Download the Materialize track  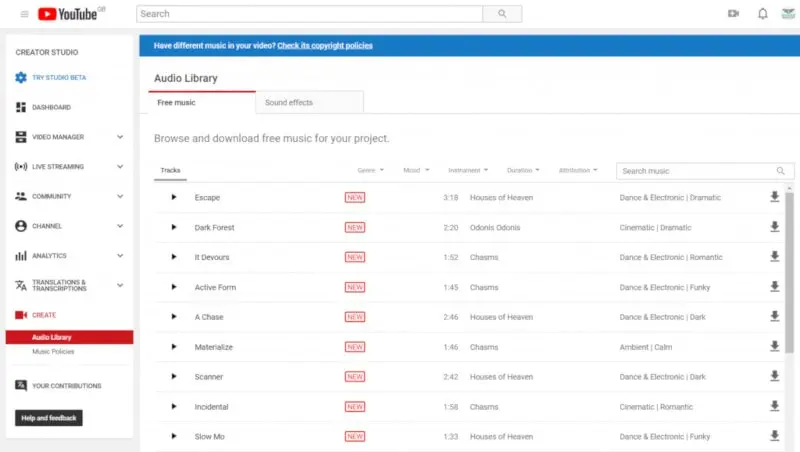(x=774, y=346)
